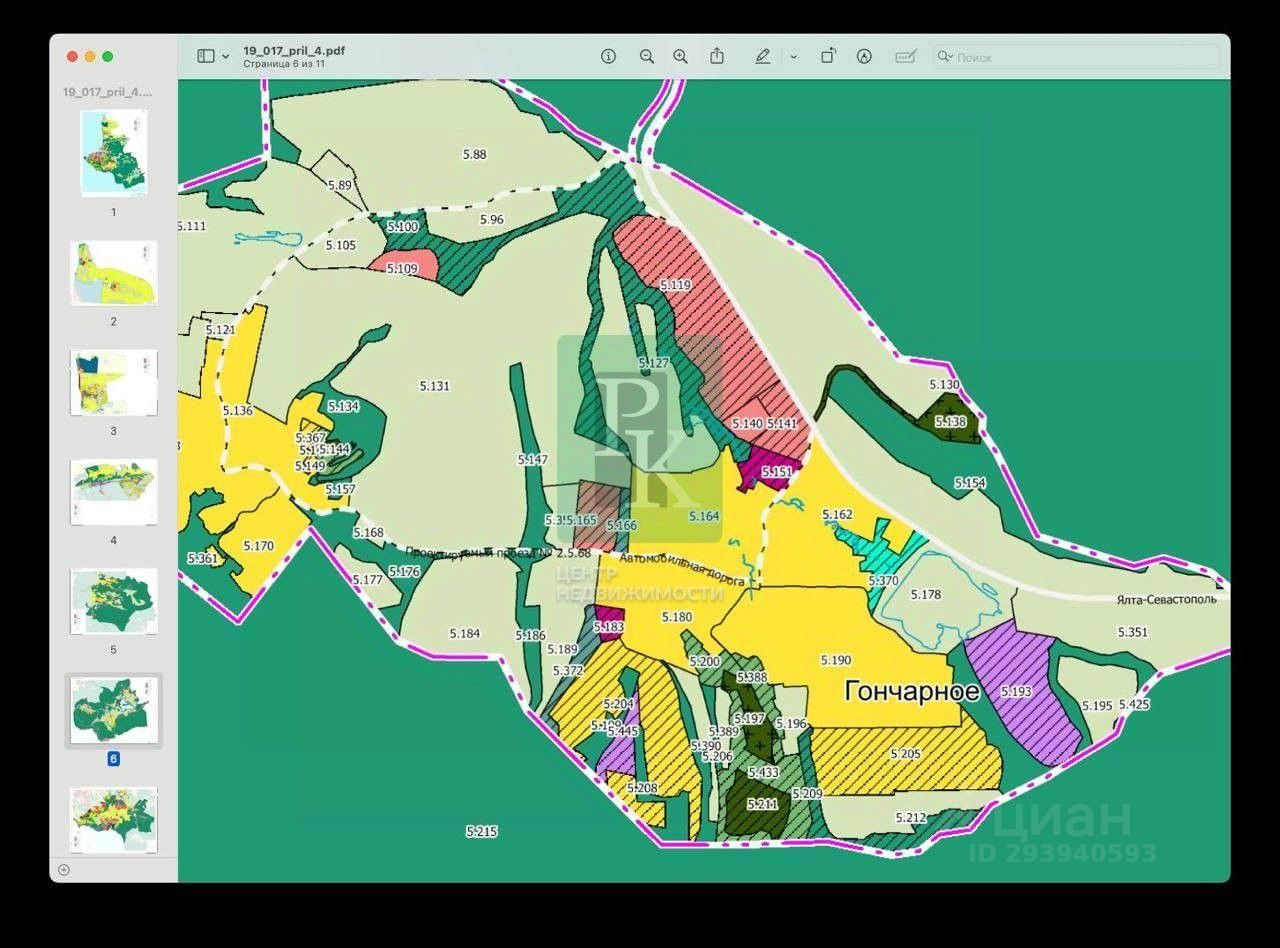1280x948 pixels.
Task: Zoom out using the magnifier minus icon
Action: tap(646, 57)
